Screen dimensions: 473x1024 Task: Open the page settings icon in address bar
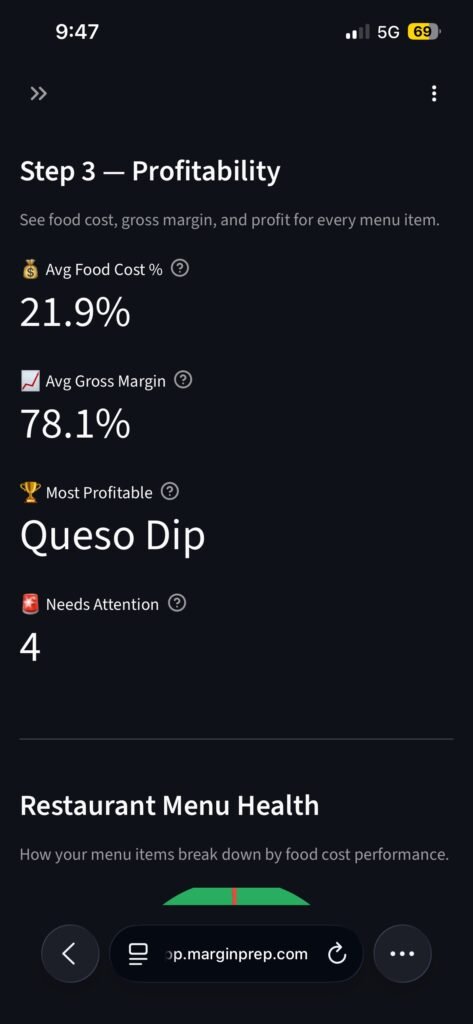(x=138, y=955)
